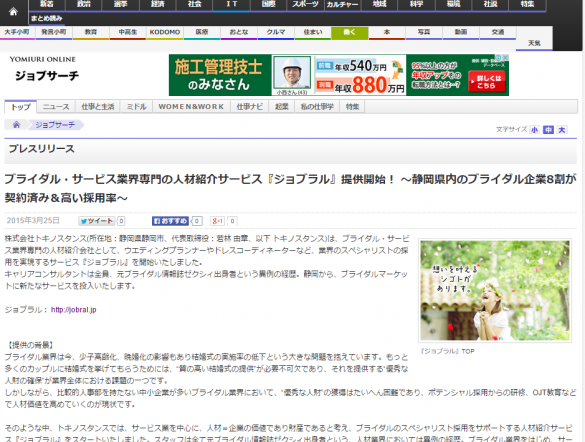Screen dimensions: 585x442
Task: Open the 経済 section in the top menu
Action: [x=157, y=4]
